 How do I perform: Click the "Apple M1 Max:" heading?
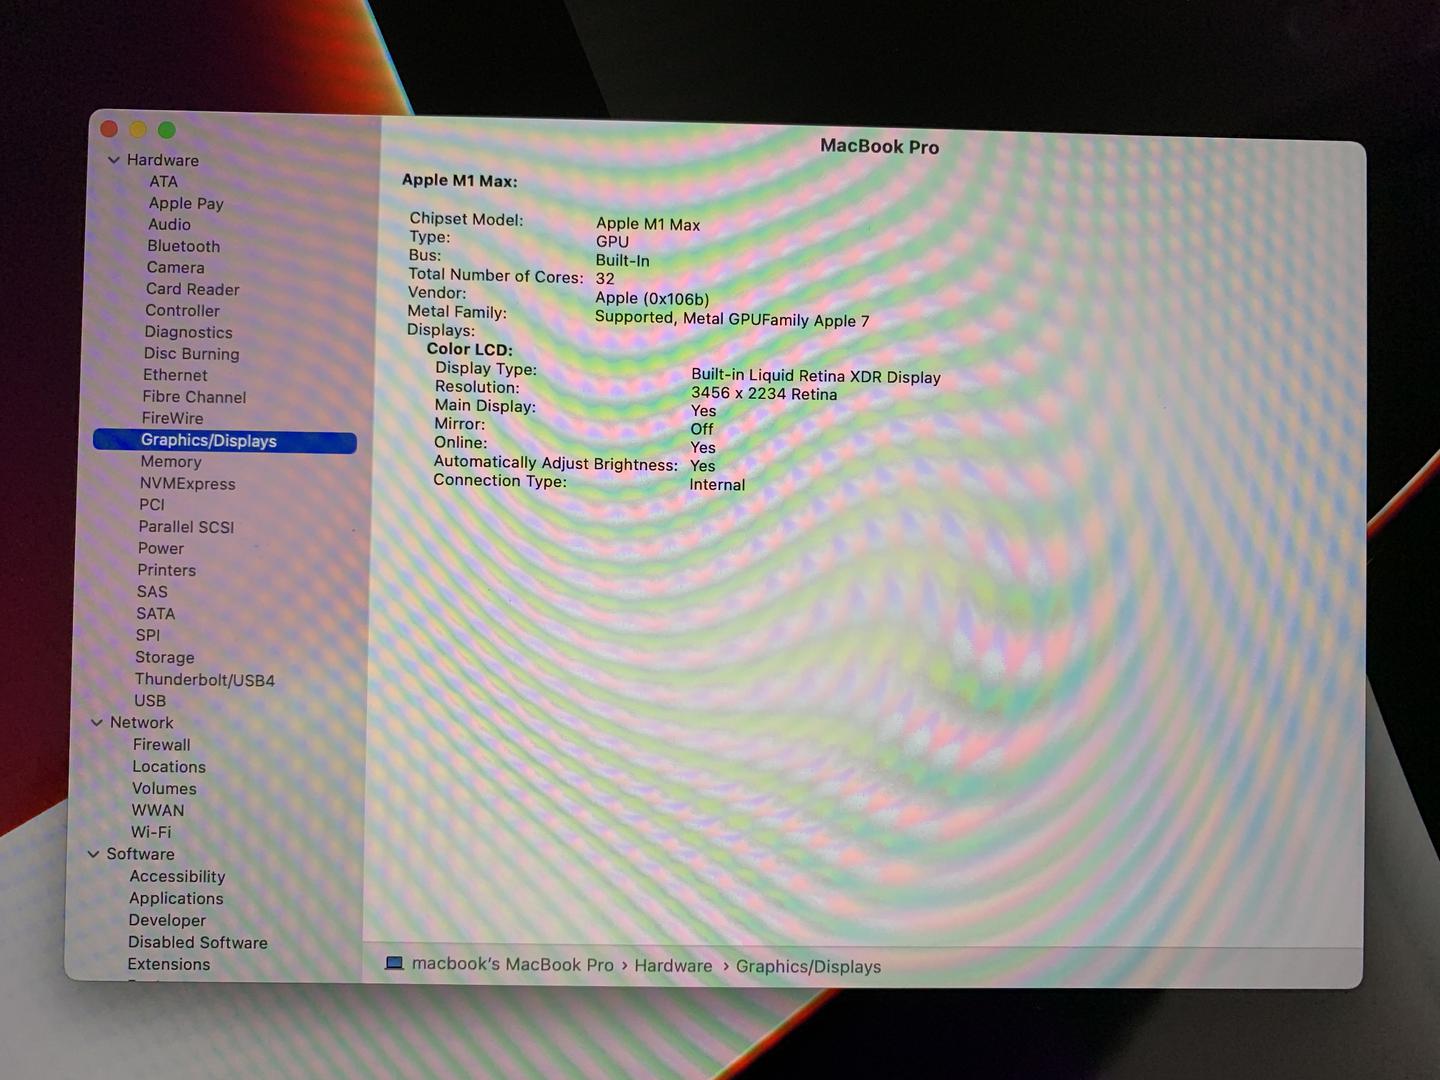(x=460, y=181)
